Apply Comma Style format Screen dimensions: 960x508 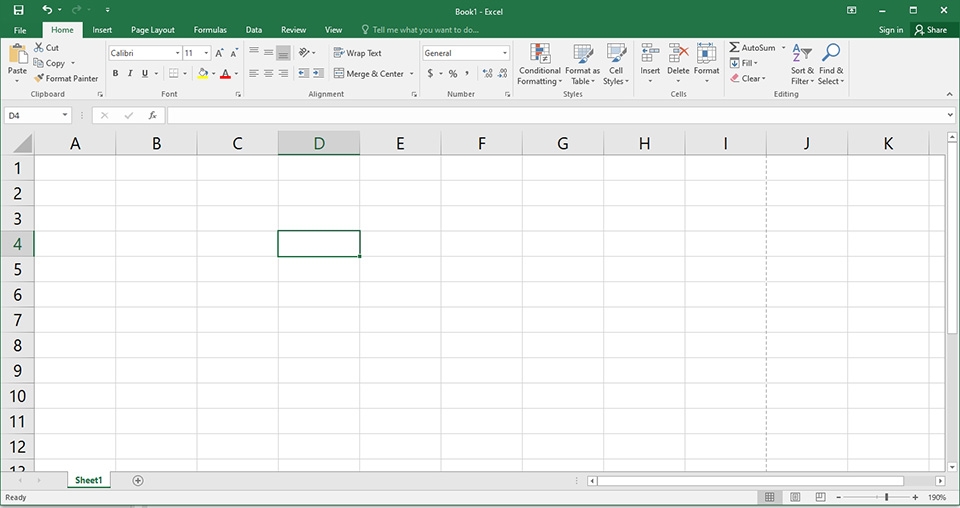[467, 73]
